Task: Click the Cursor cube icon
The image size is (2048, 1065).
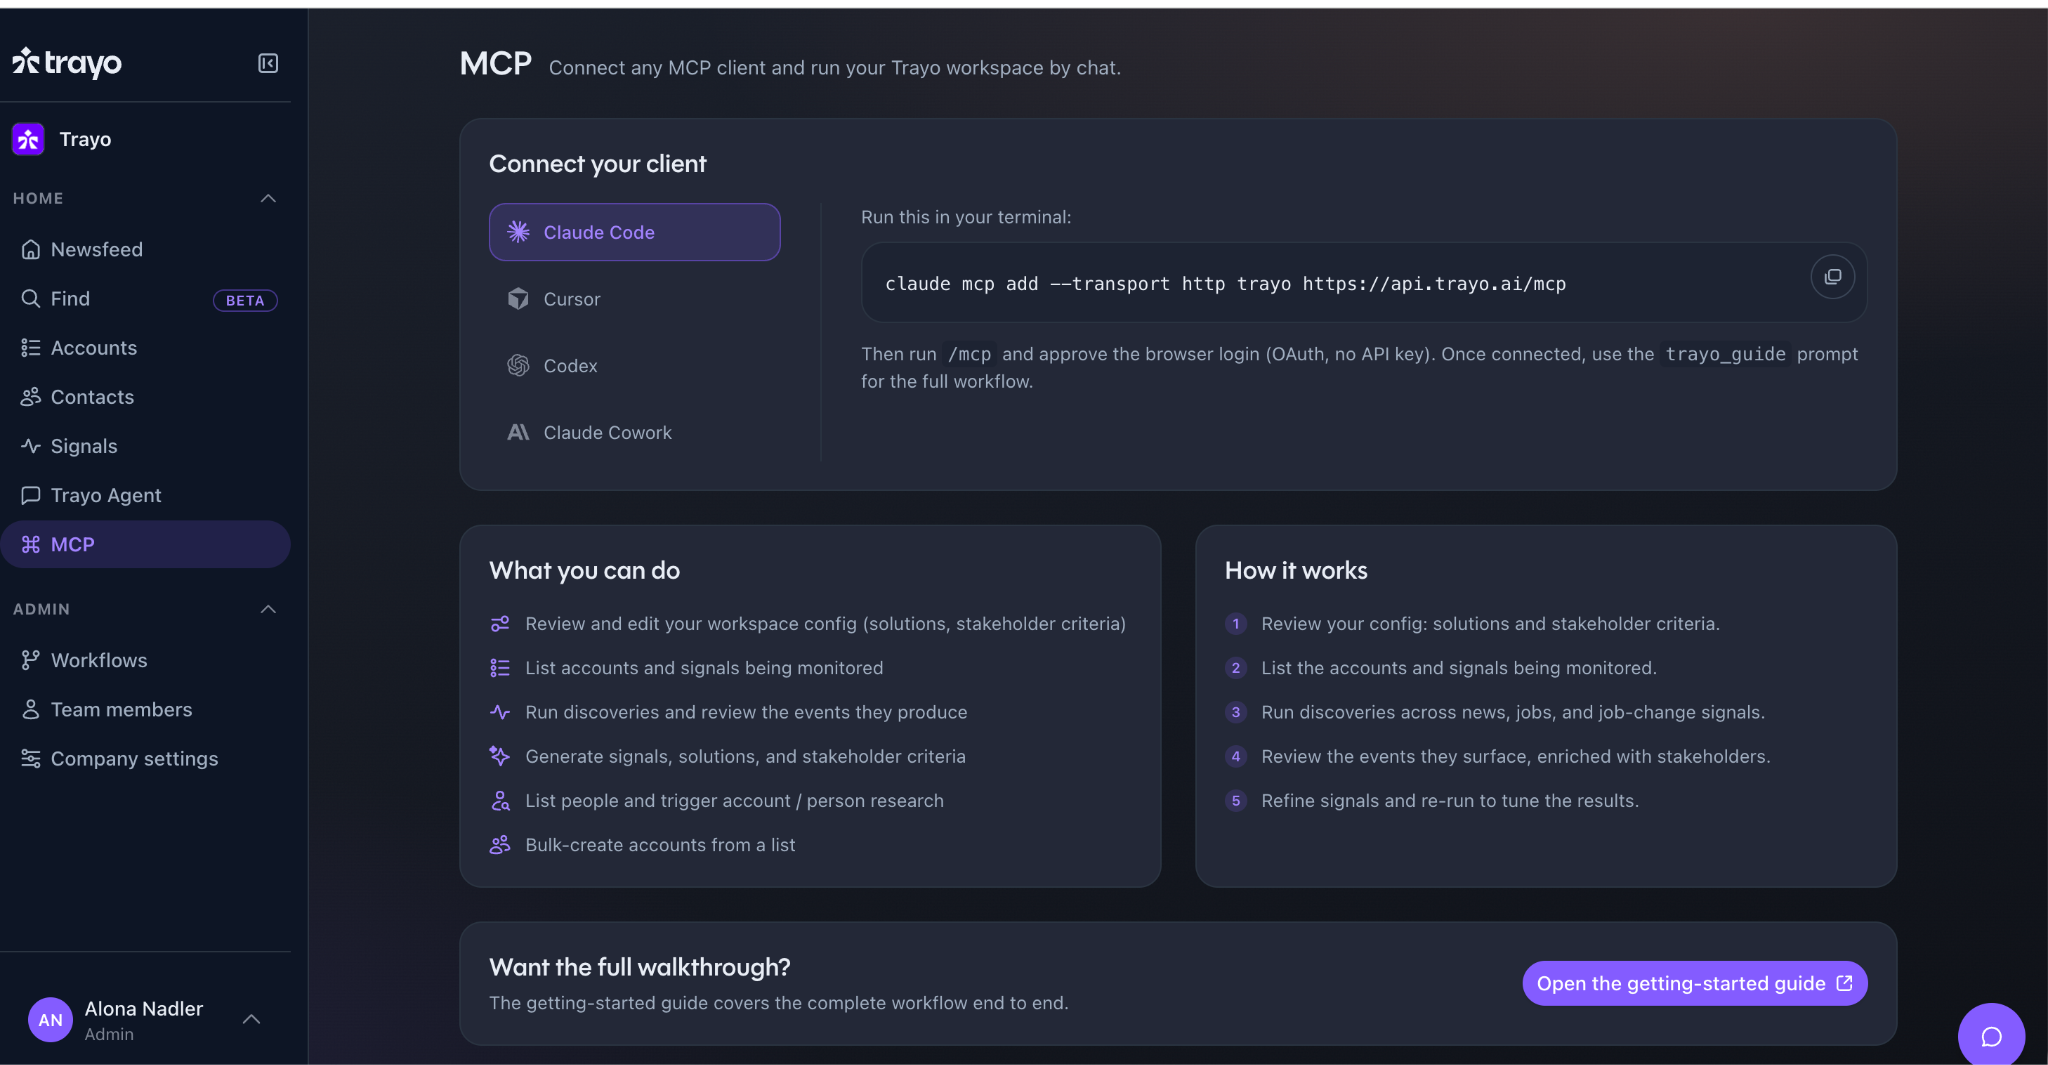Action: click(x=518, y=299)
